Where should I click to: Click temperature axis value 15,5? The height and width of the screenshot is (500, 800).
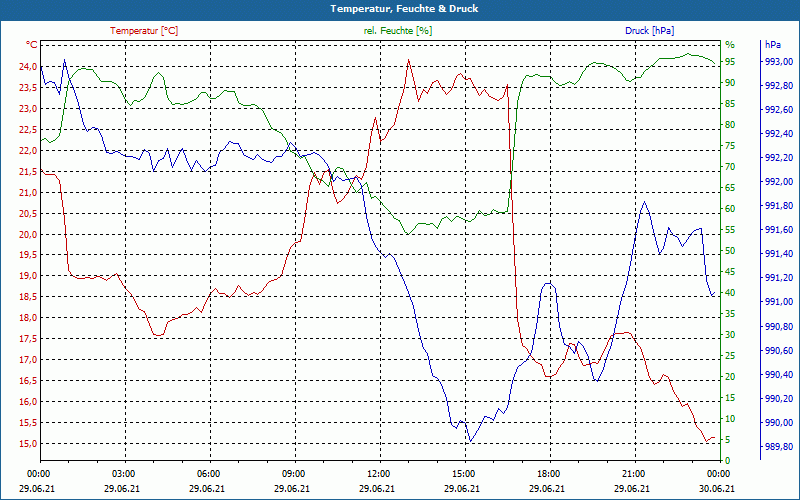[x=28, y=422]
